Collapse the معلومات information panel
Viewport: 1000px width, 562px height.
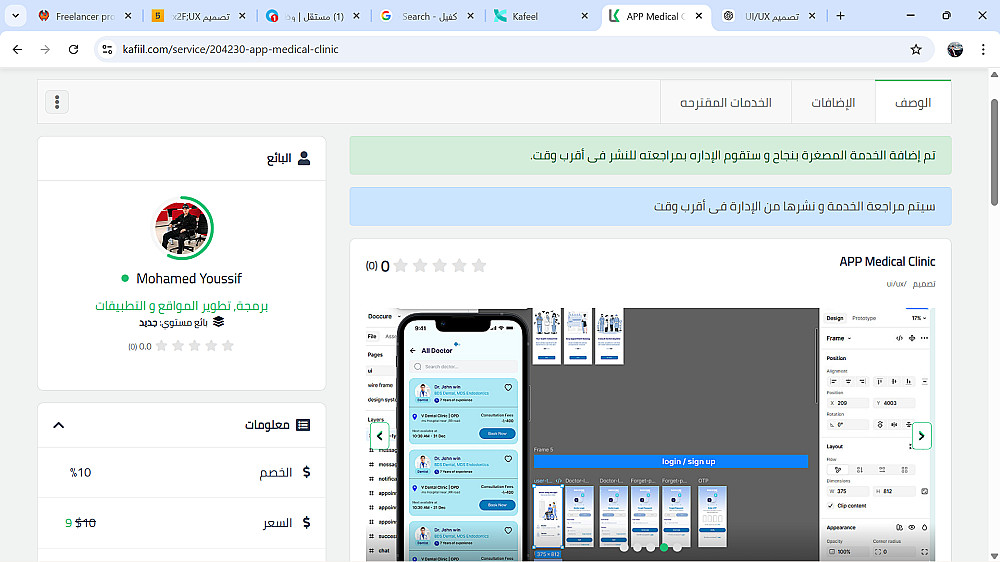tap(59, 425)
